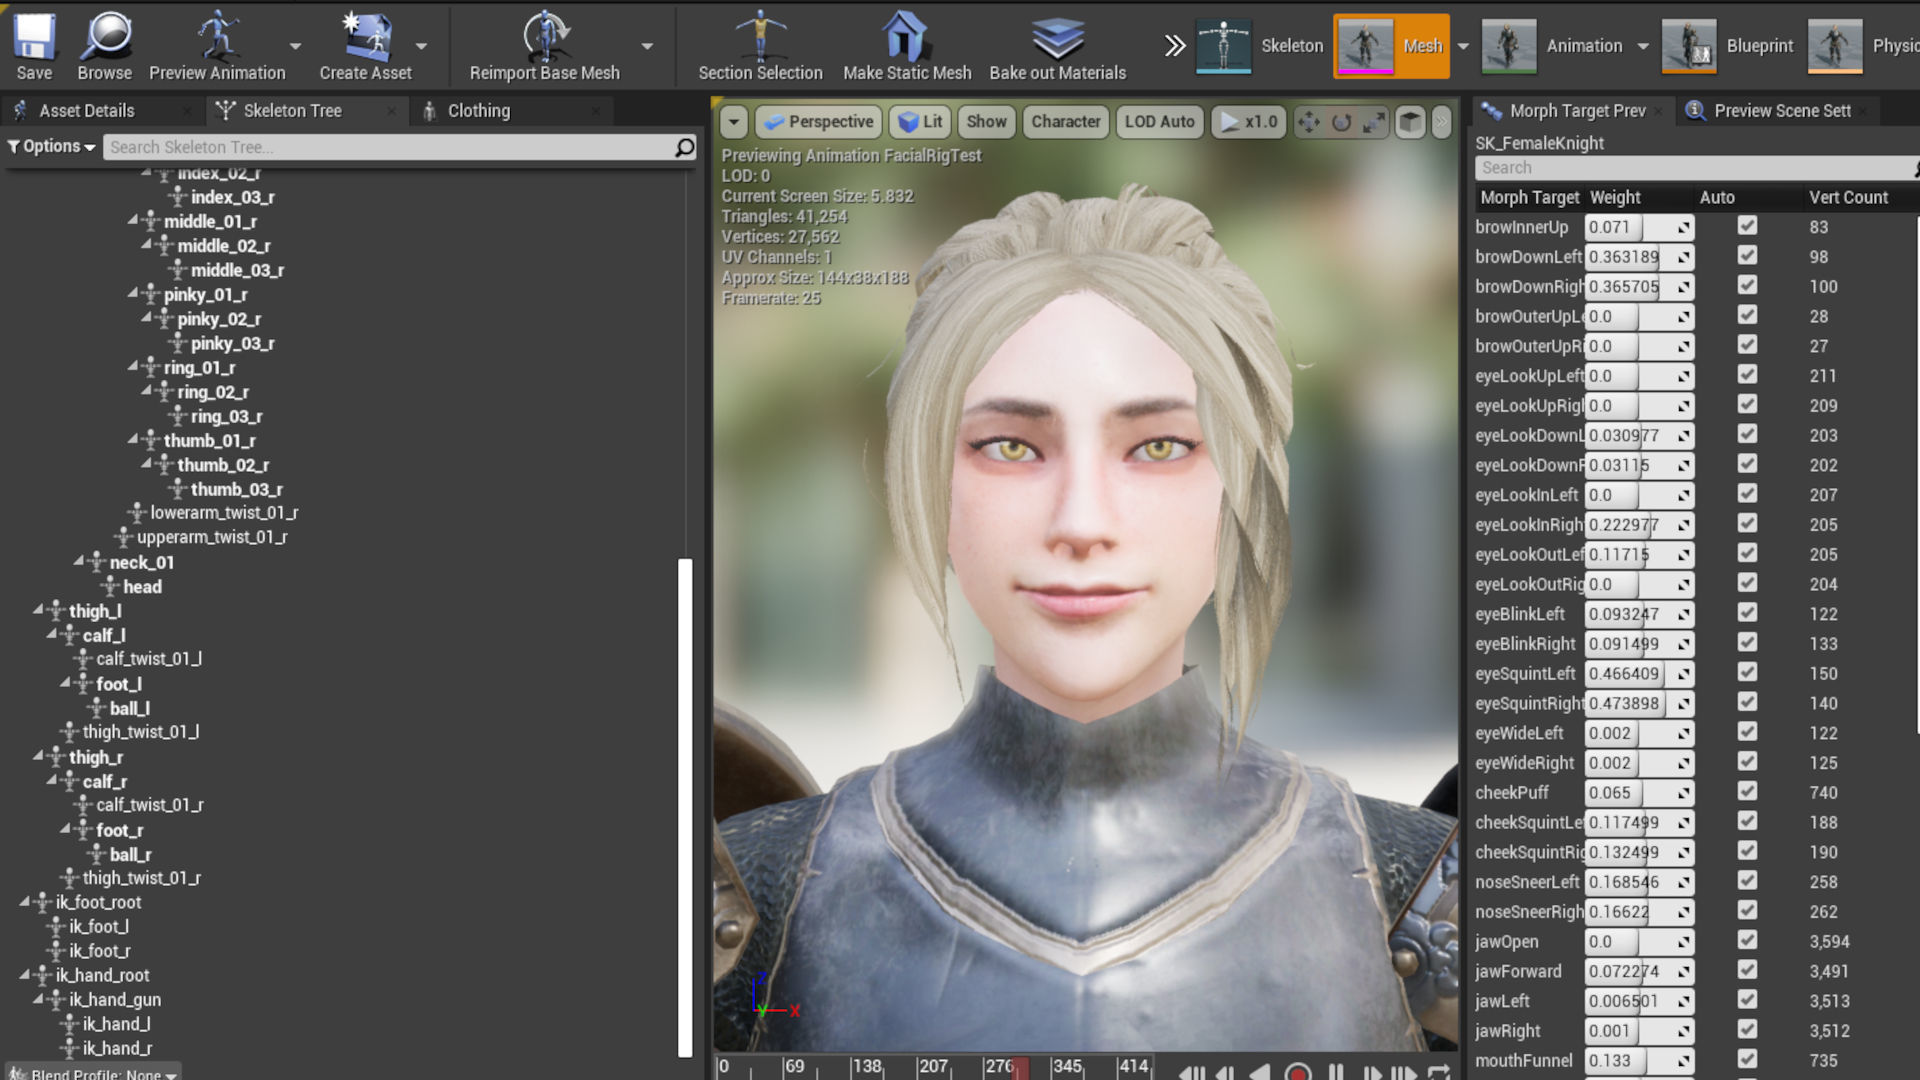
Task: Open the Clothing tab
Action: pyautogui.click(x=479, y=111)
